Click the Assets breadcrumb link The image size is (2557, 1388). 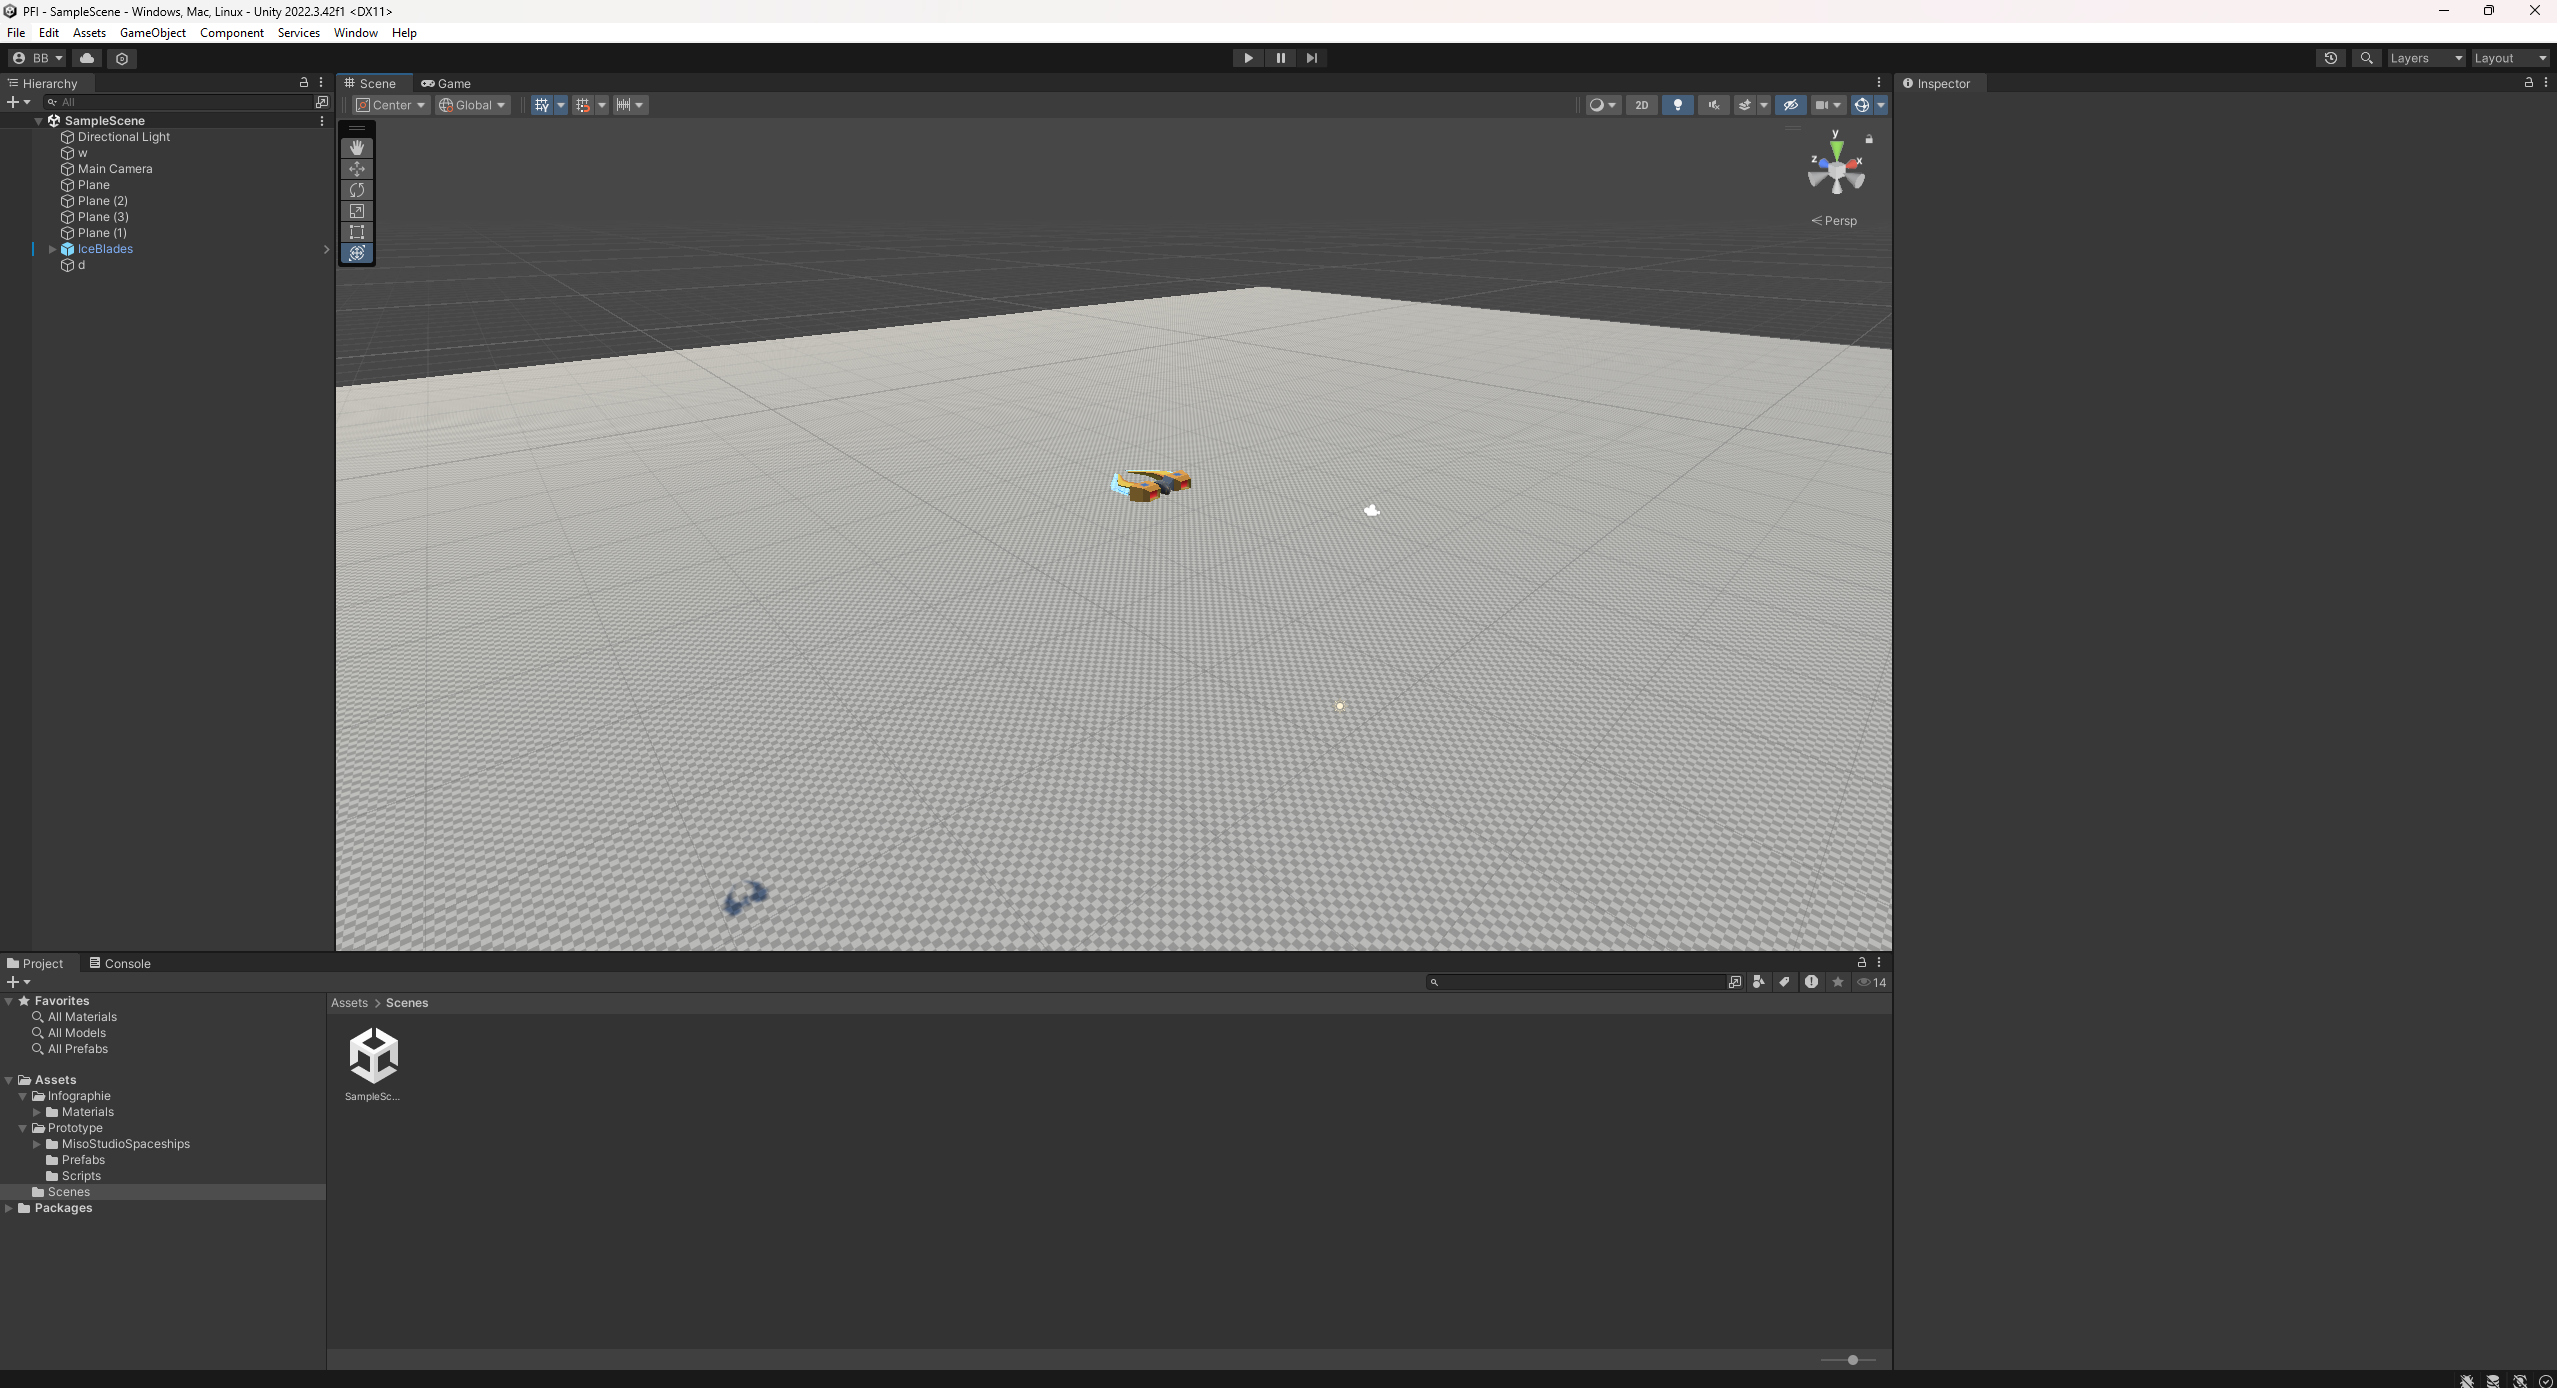click(x=349, y=1003)
